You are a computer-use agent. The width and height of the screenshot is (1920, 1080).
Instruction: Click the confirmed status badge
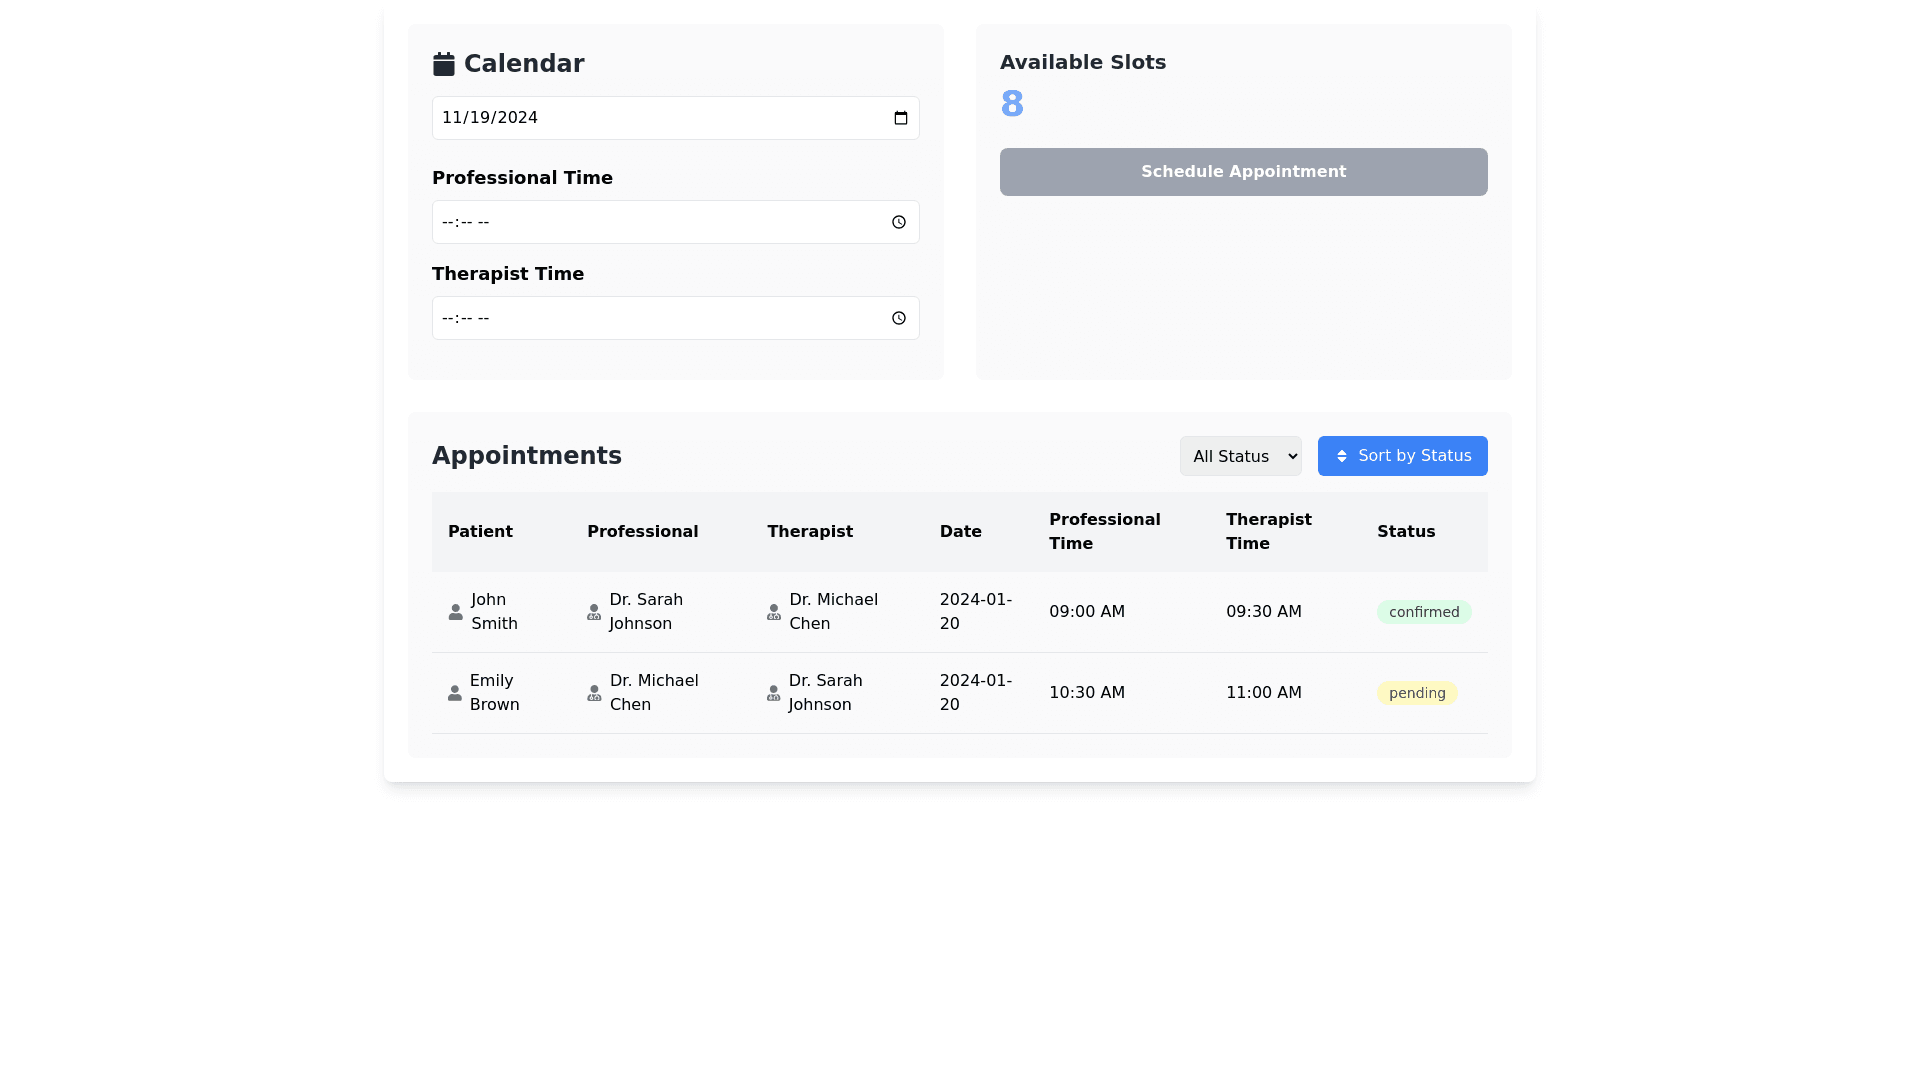[1424, 611]
